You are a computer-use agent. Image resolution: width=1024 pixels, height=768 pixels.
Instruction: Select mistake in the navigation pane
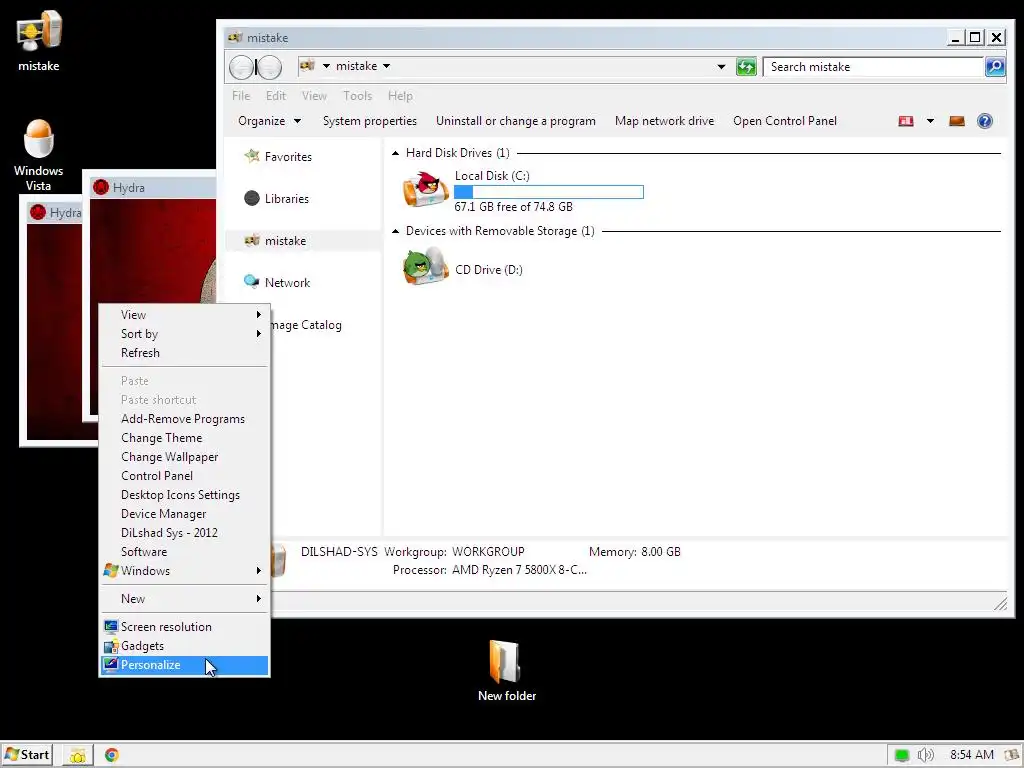click(x=303, y=240)
